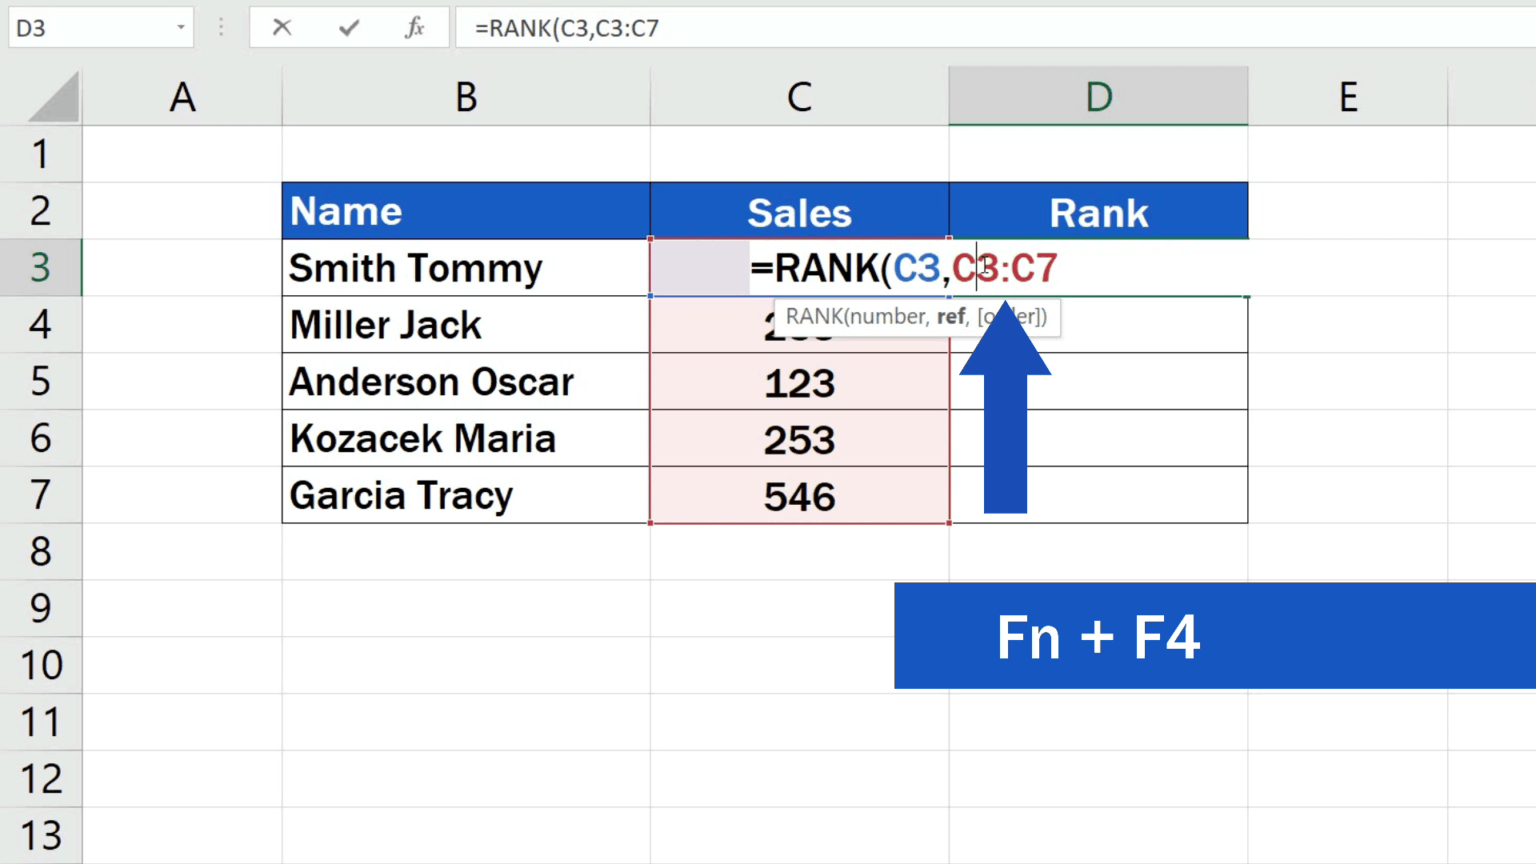Select the cell showing 123
Screen dimensions: 1536x864
799,382
